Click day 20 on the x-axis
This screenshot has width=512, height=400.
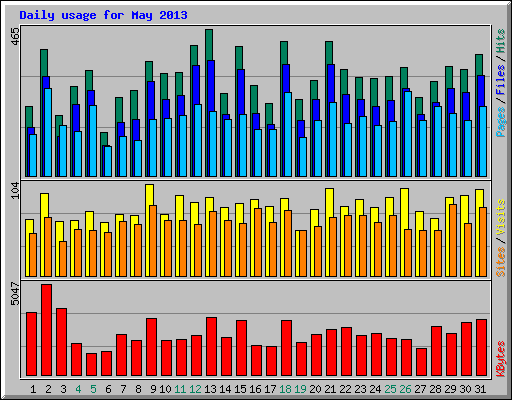[315, 389]
